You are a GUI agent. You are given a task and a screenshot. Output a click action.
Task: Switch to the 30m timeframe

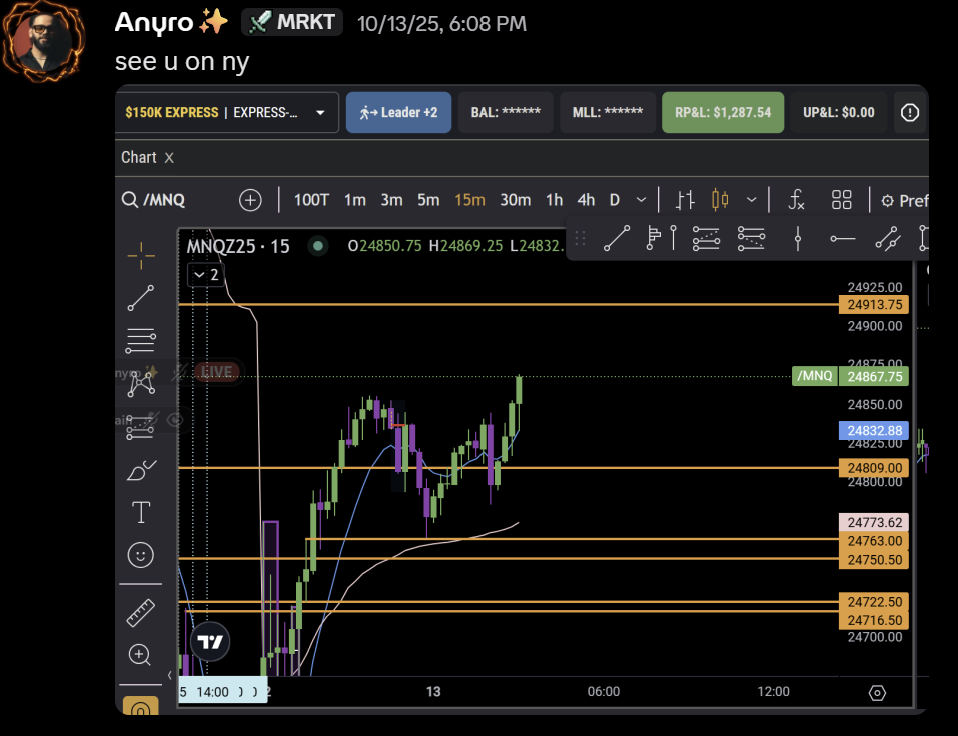[515, 199]
